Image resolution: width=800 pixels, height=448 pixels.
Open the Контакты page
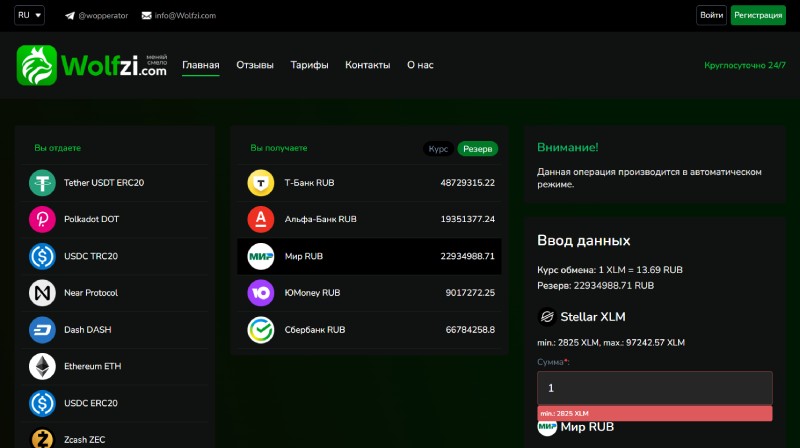click(x=367, y=65)
